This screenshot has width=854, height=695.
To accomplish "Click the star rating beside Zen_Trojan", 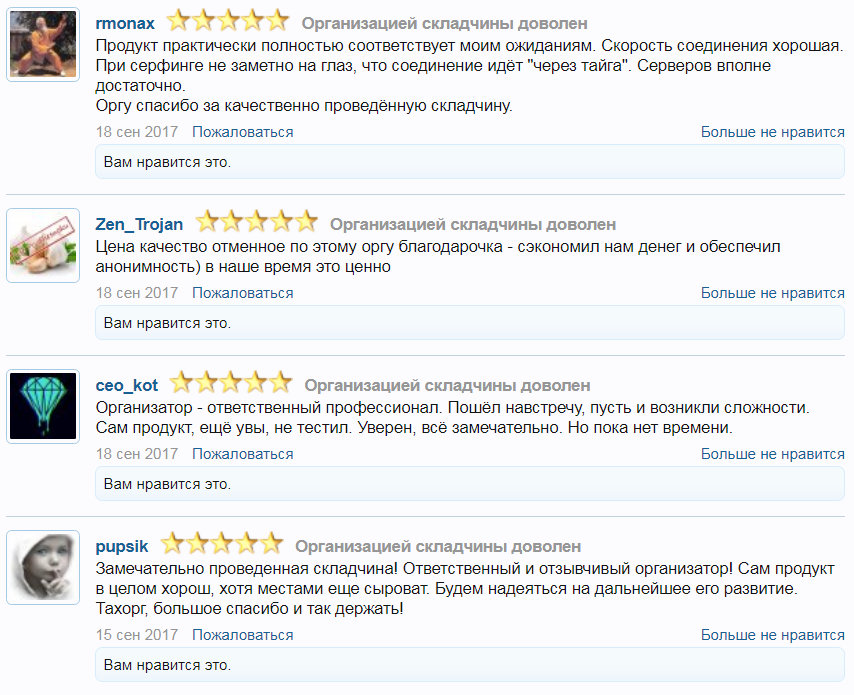I will [x=256, y=223].
